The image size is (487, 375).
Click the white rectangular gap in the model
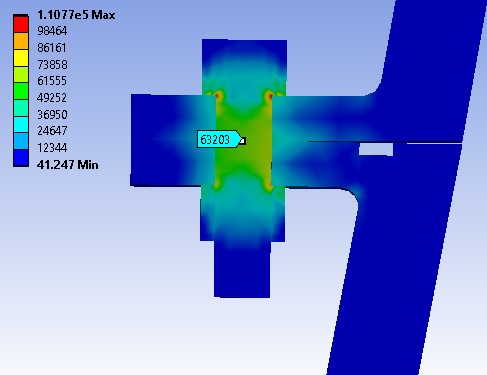(x=376, y=149)
